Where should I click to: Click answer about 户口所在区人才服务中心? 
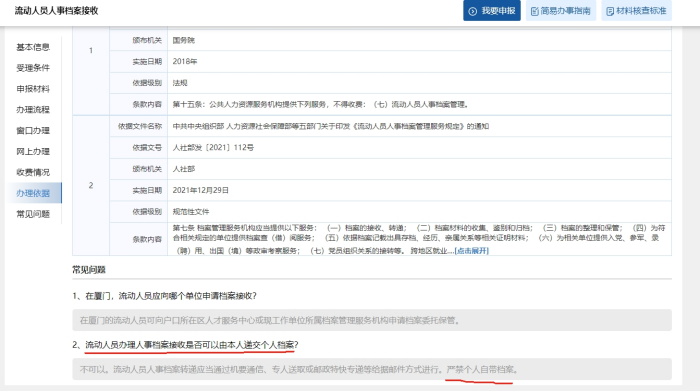point(372,320)
